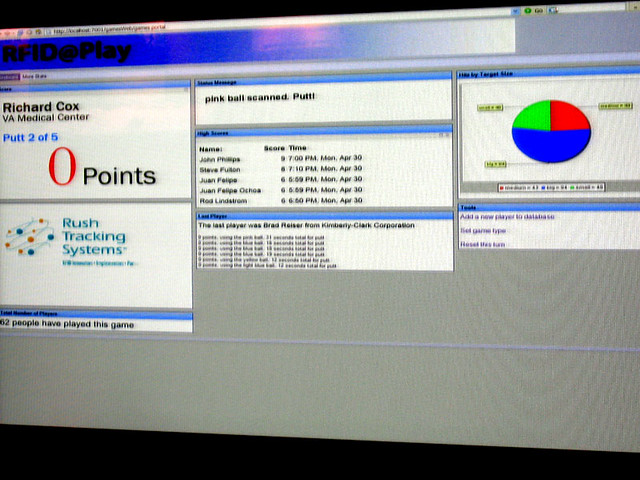
Task: Click the red slice of the pie chart
Action: tap(569, 116)
